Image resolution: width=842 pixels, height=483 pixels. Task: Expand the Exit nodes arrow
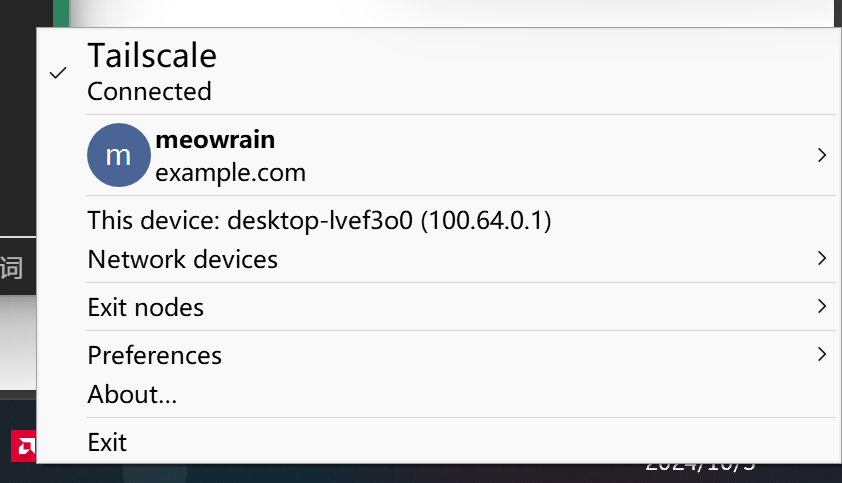(821, 306)
